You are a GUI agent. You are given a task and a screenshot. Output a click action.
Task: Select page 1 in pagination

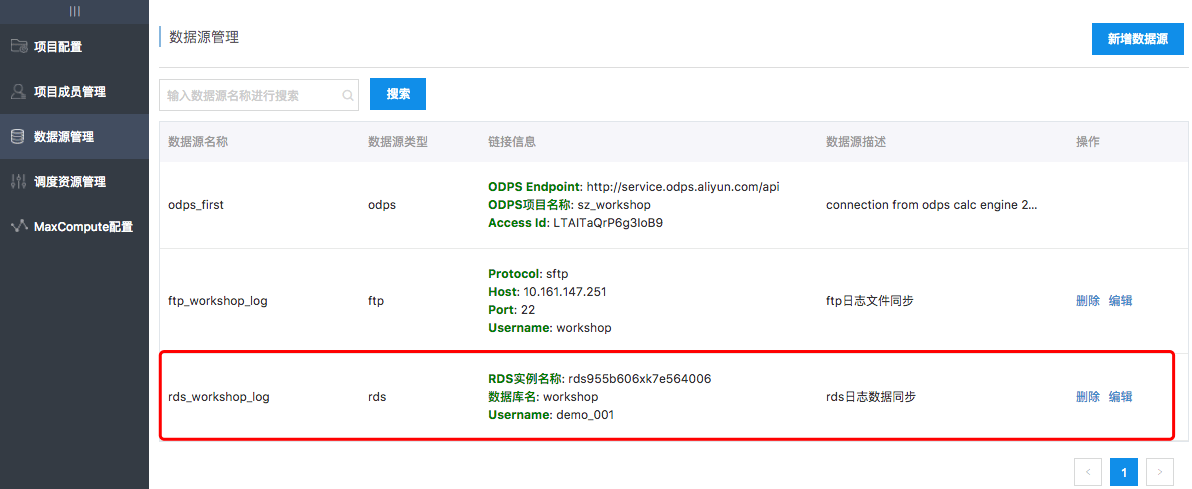tap(1124, 472)
